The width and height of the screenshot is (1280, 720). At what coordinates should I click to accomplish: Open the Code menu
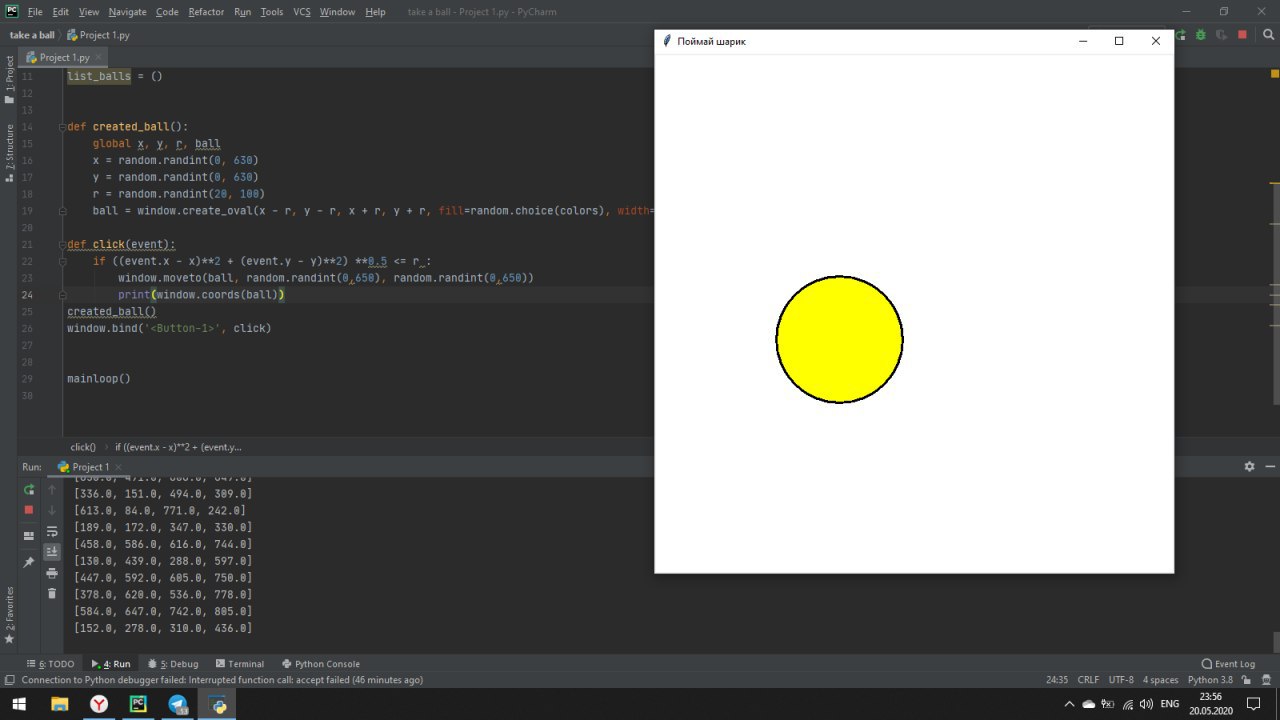[x=167, y=12]
